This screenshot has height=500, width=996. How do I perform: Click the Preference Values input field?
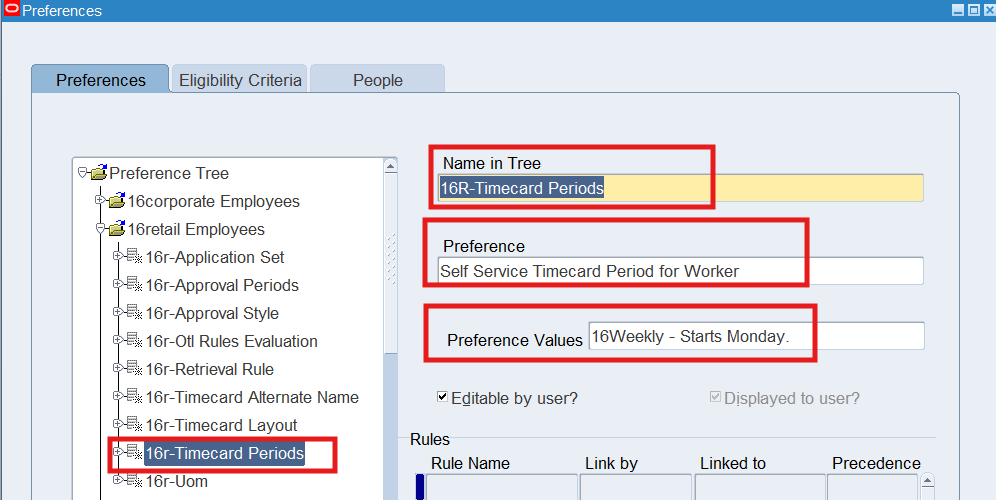[755, 337]
